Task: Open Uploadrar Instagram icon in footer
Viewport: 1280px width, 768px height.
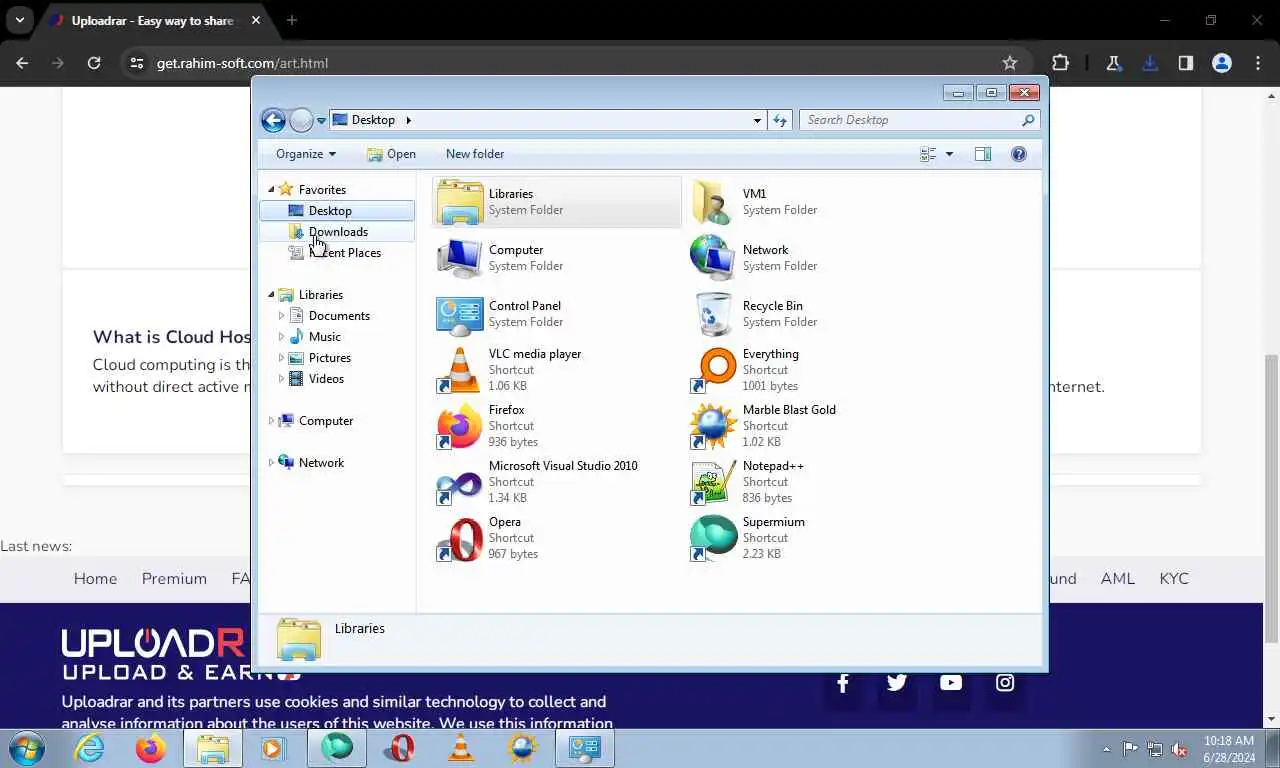Action: [1005, 683]
